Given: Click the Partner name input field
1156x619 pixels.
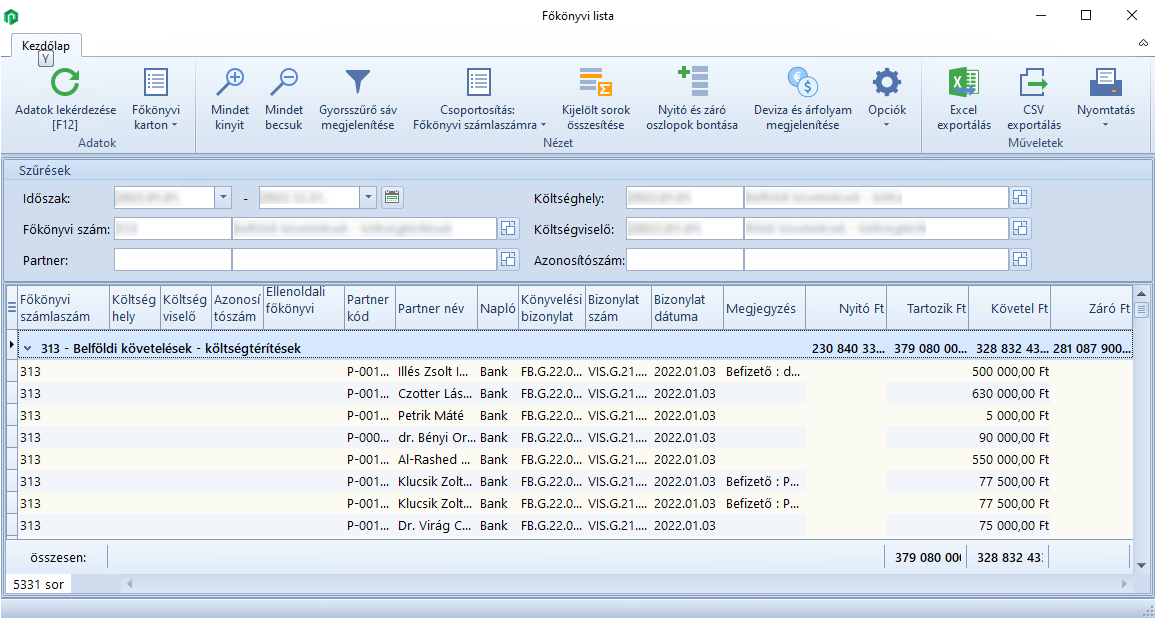Looking at the screenshot, I should (x=363, y=260).
